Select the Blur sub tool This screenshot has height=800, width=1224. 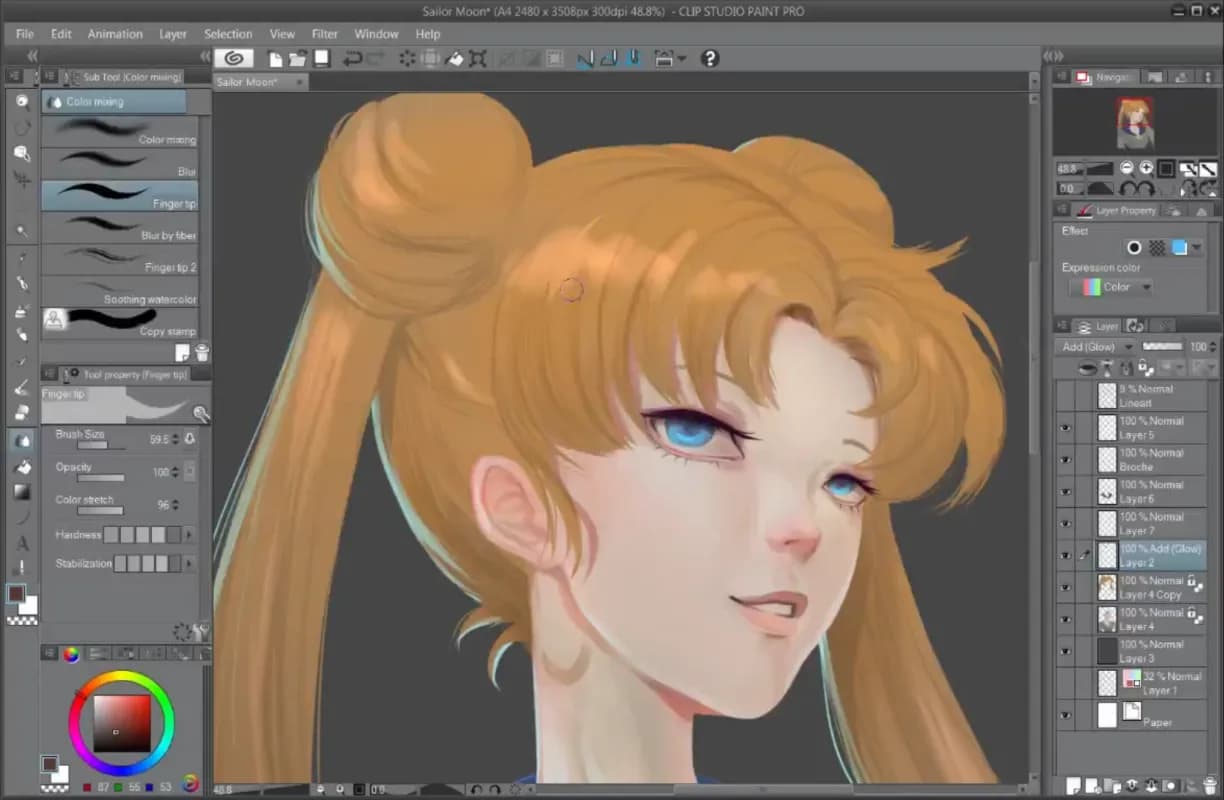[x=120, y=164]
